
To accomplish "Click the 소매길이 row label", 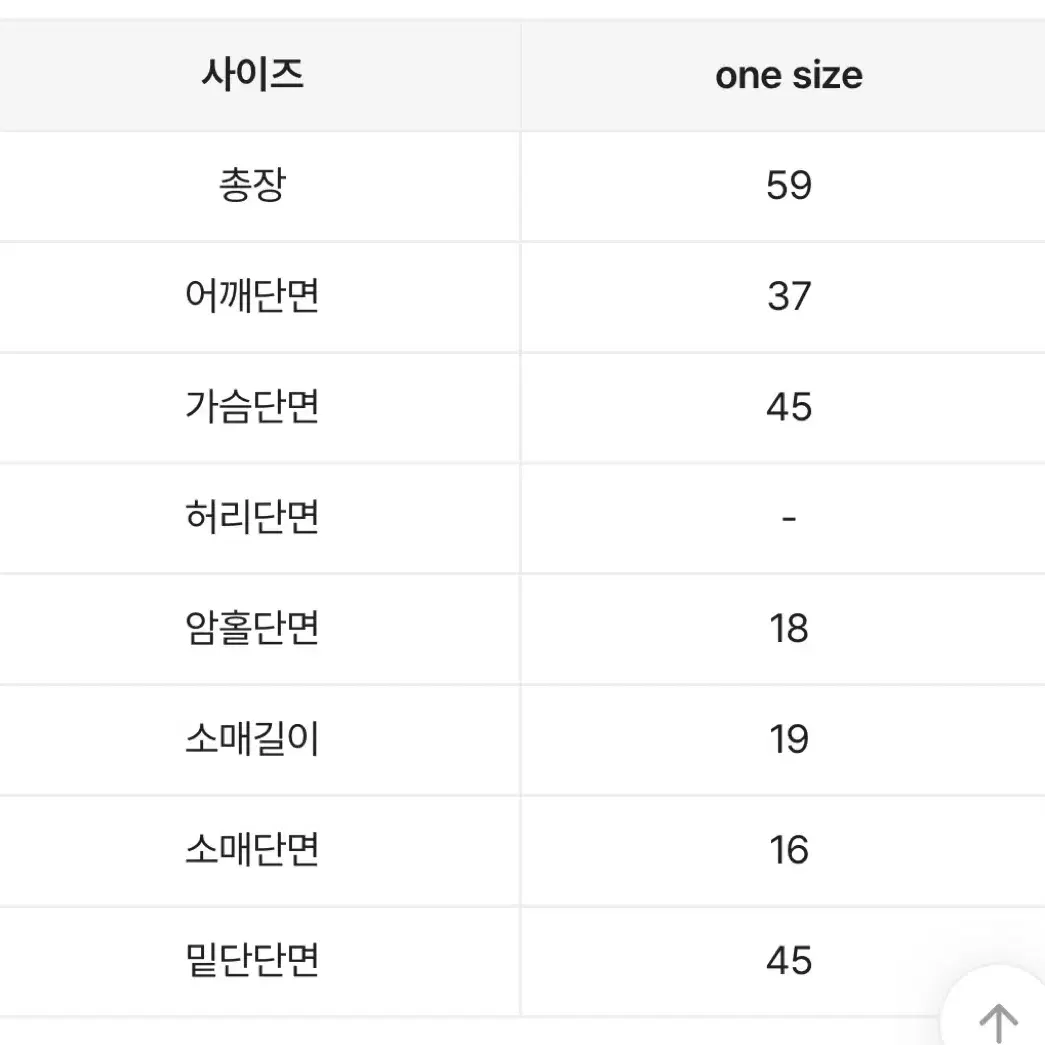I will 253,739.
